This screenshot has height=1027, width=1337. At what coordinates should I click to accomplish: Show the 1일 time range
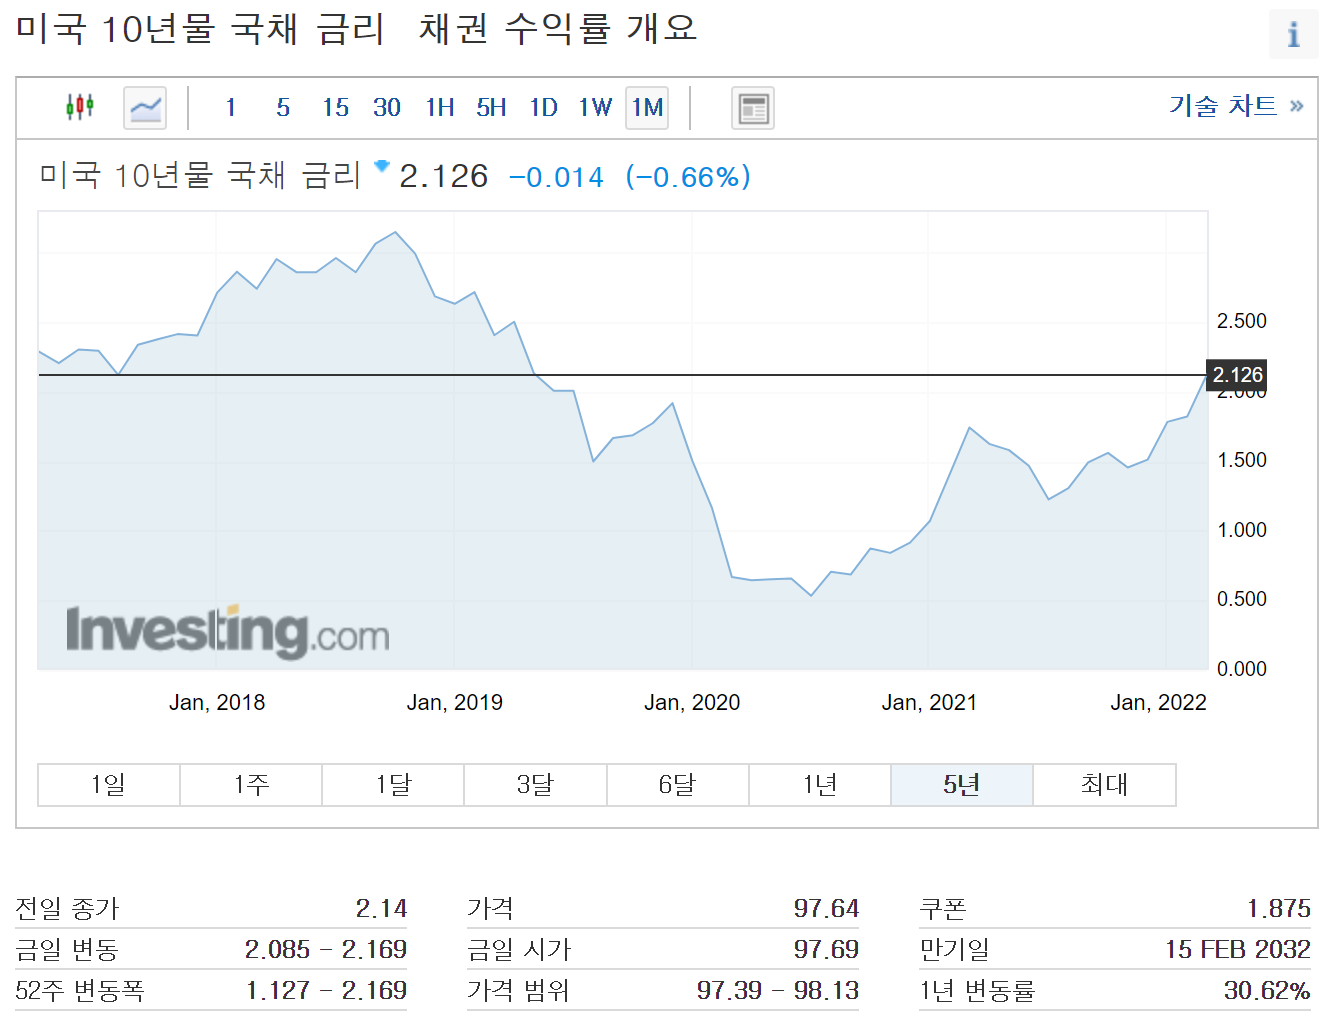pos(109,785)
